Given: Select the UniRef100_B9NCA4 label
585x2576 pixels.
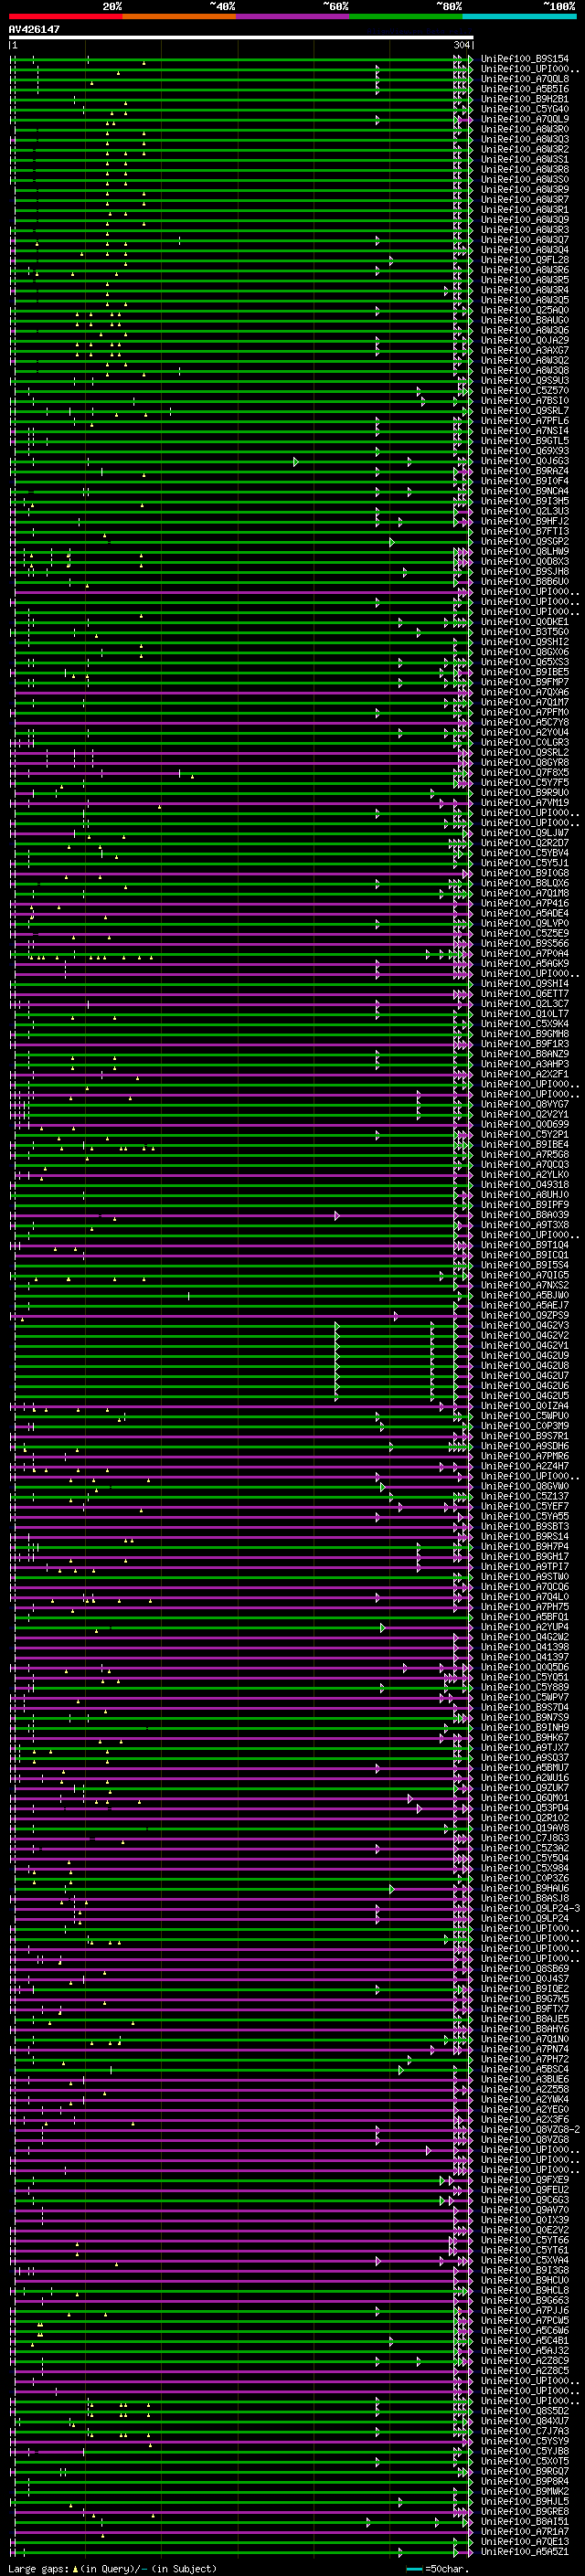Looking at the screenshot, I should [x=525, y=491].
